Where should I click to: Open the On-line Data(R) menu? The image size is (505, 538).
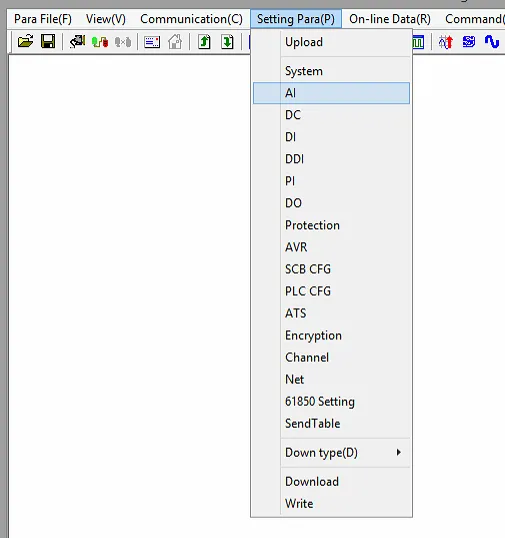point(390,19)
